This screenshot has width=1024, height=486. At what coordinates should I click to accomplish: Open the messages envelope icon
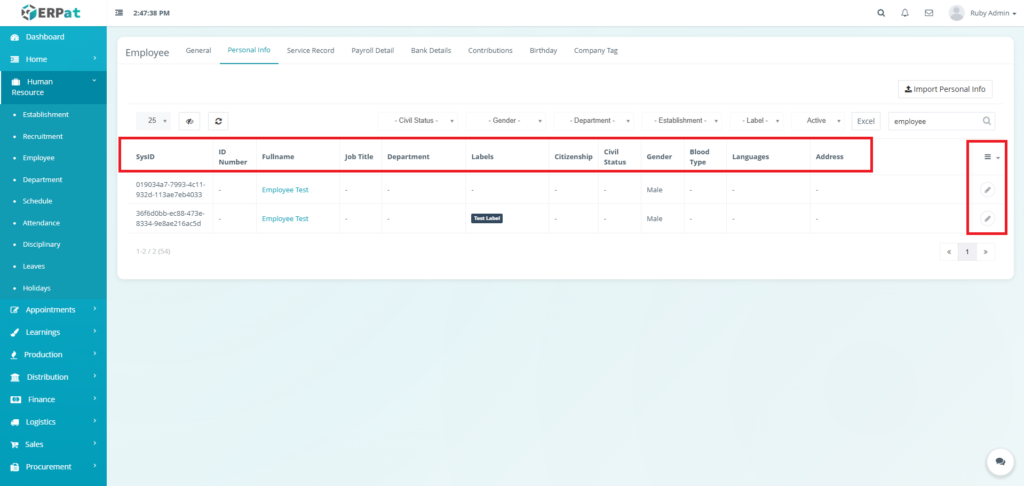[x=929, y=13]
